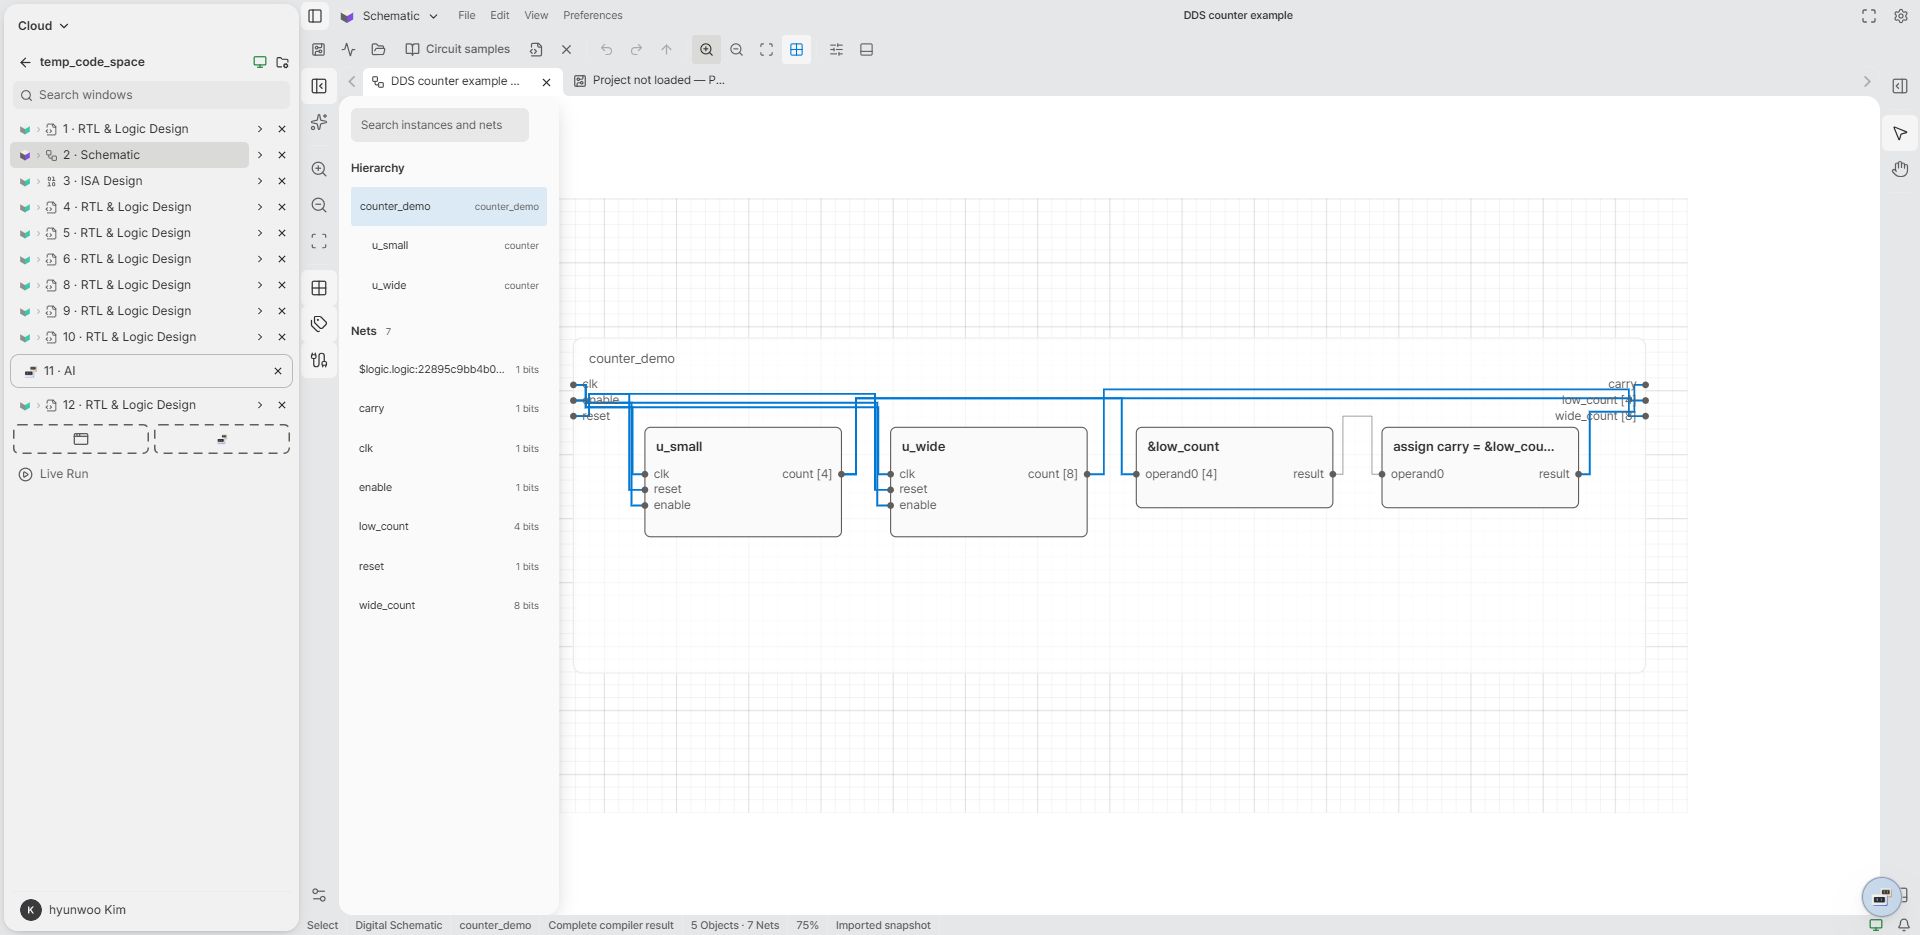
Task: Select the hand pan tool
Action: click(1900, 169)
